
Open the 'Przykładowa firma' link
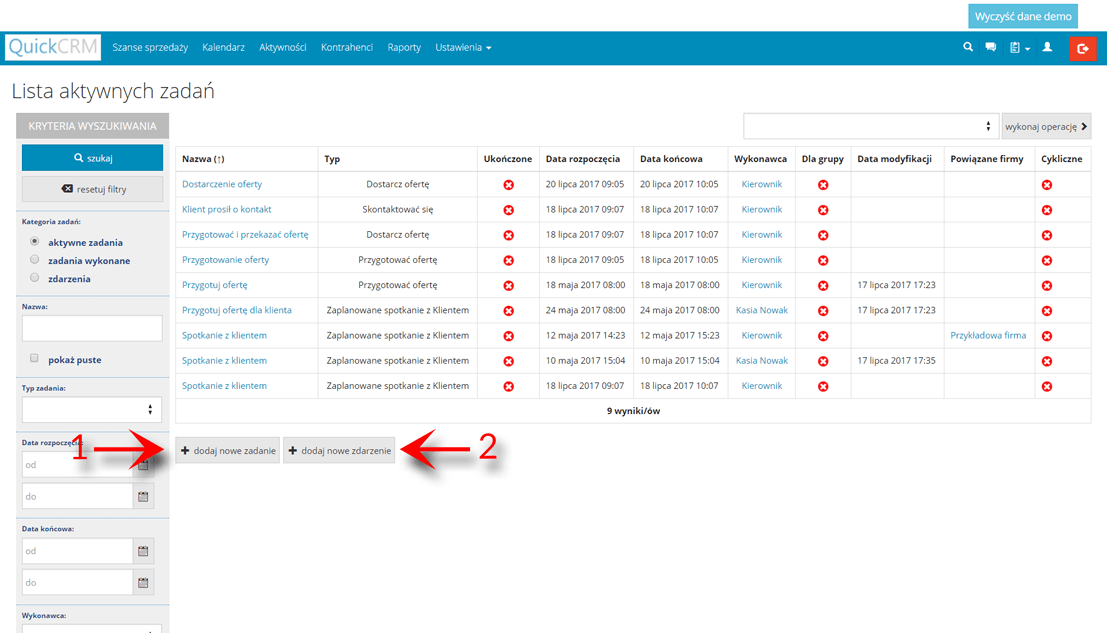987,335
